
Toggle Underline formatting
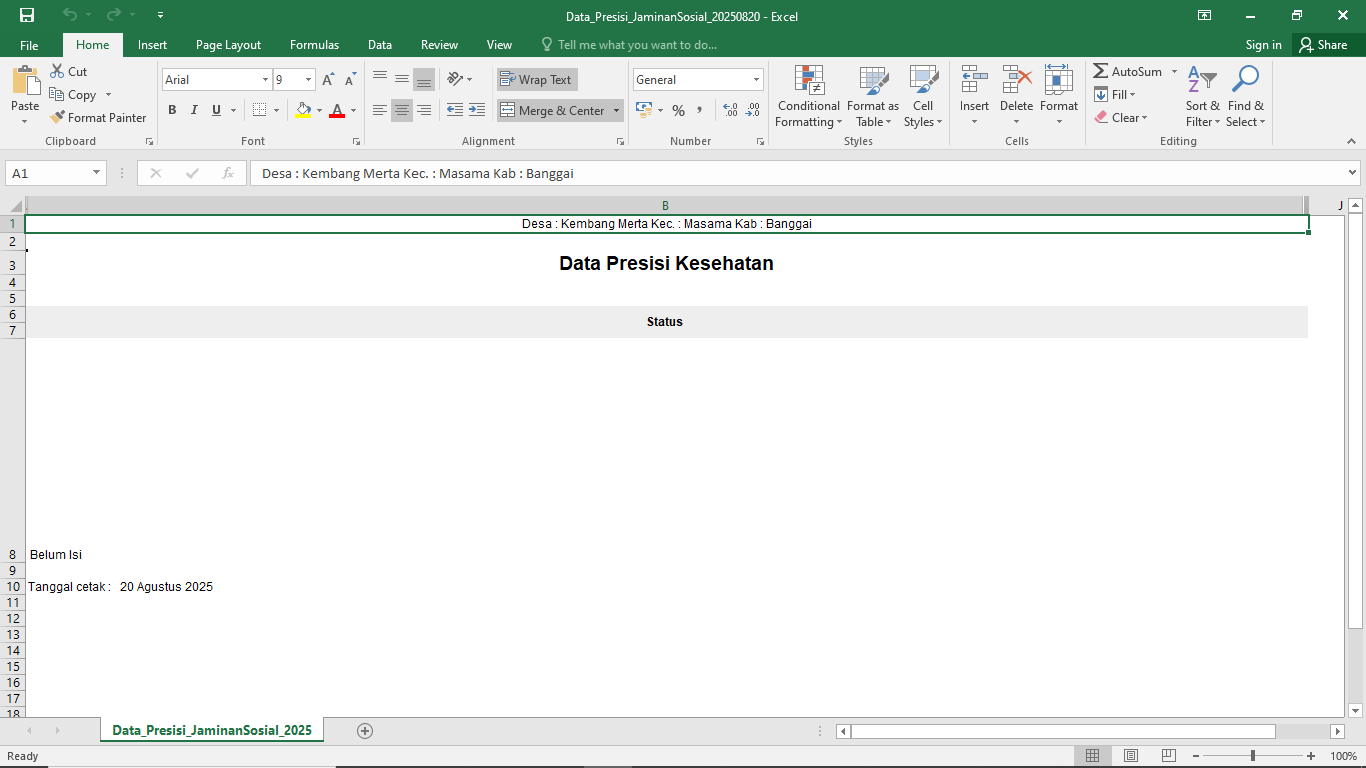pyautogui.click(x=216, y=110)
